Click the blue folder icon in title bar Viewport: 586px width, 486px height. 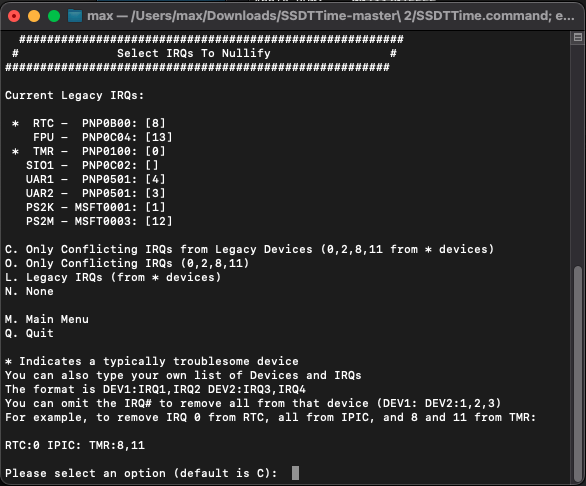point(75,16)
